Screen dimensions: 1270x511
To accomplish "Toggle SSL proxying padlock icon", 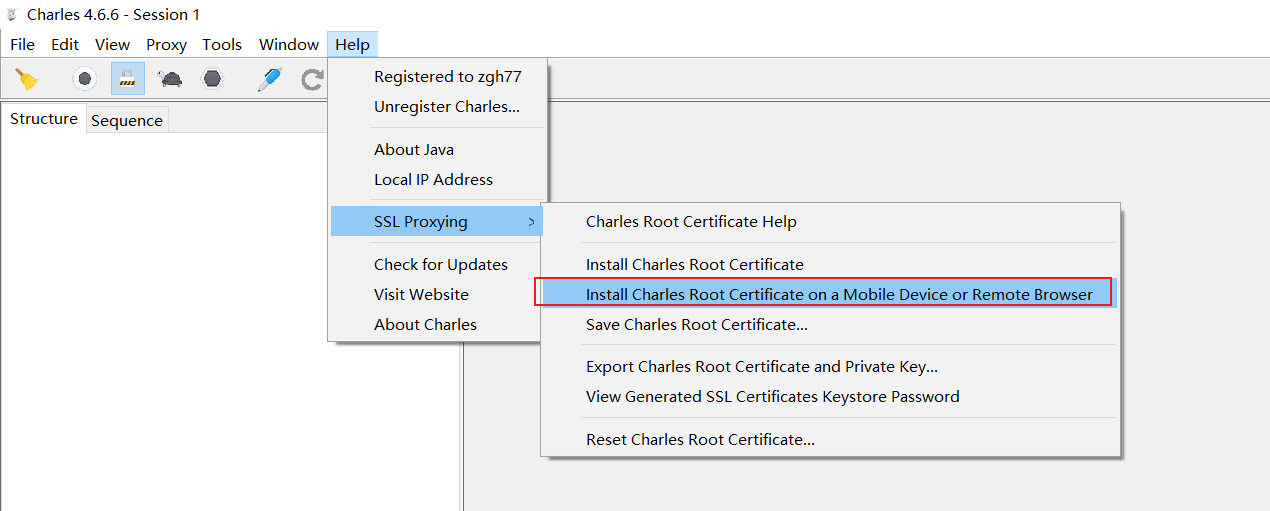I will point(127,79).
